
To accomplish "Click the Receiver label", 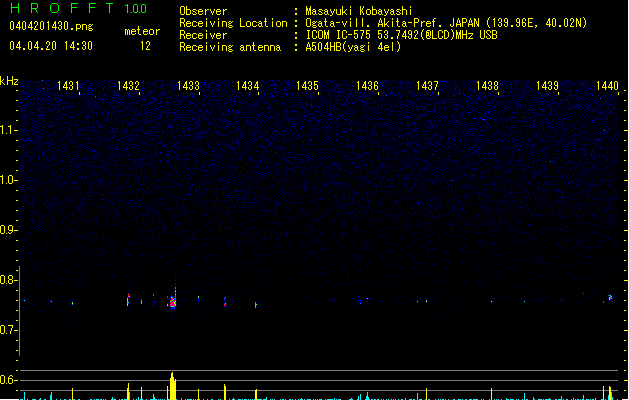I will click(x=203, y=35).
